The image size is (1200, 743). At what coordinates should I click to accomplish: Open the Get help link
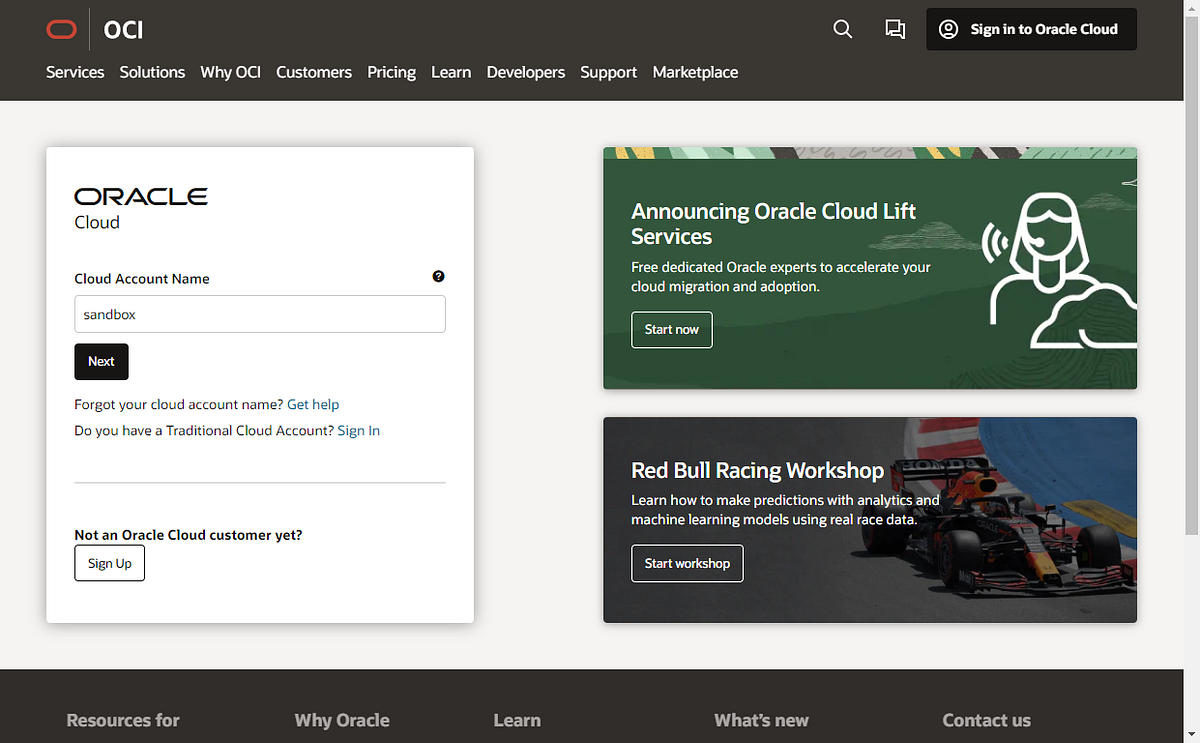click(x=313, y=404)
